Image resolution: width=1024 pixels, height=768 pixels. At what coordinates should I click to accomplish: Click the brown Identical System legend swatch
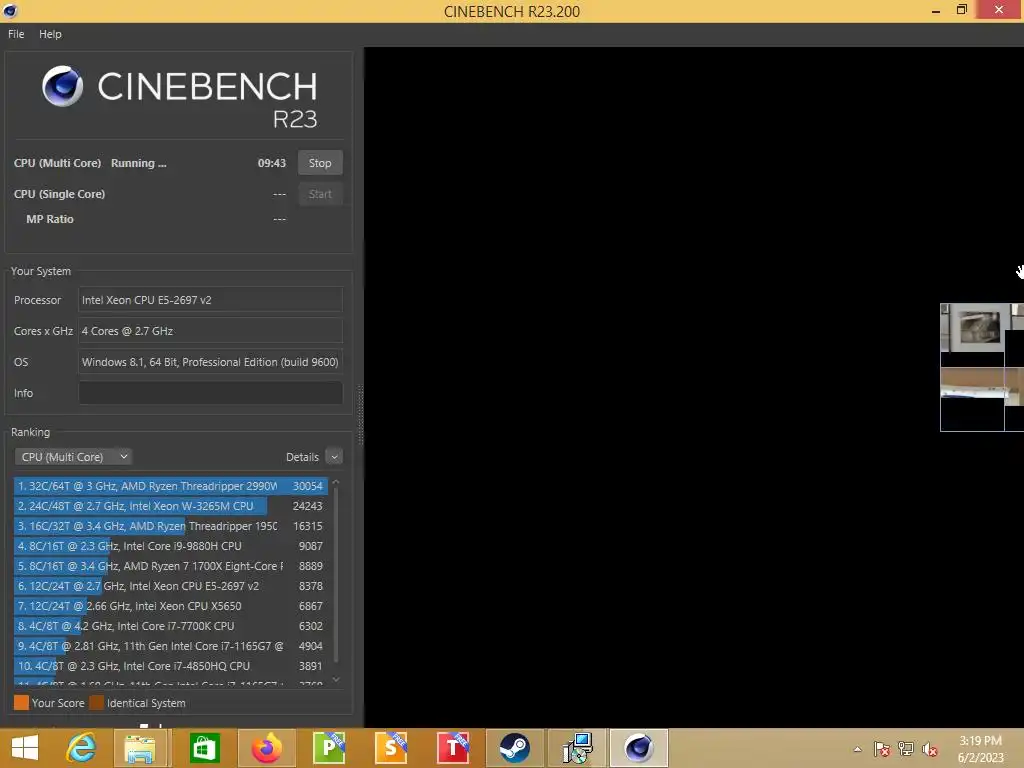[x=97, y=703]
